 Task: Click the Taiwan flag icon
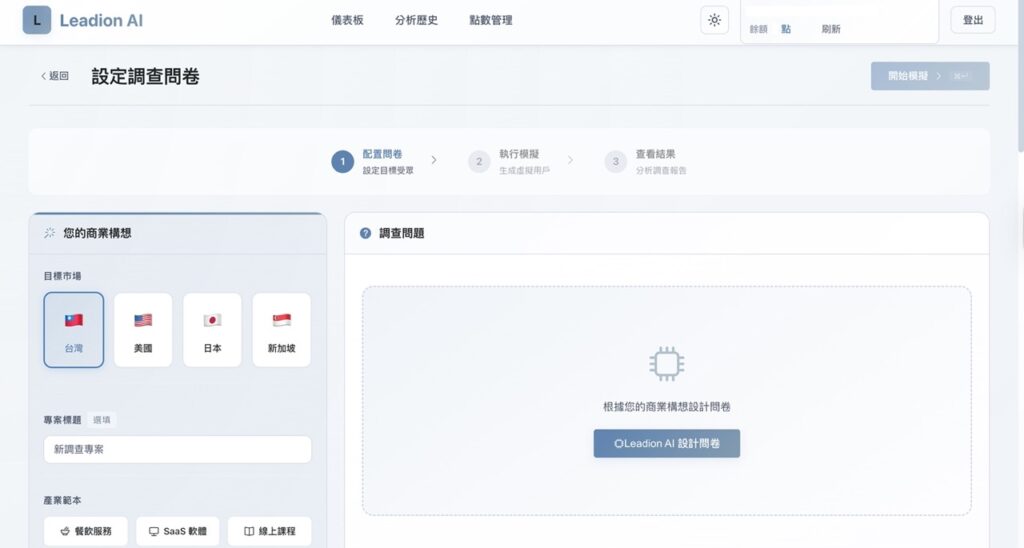pyautogui.click(x=74, y=320)
